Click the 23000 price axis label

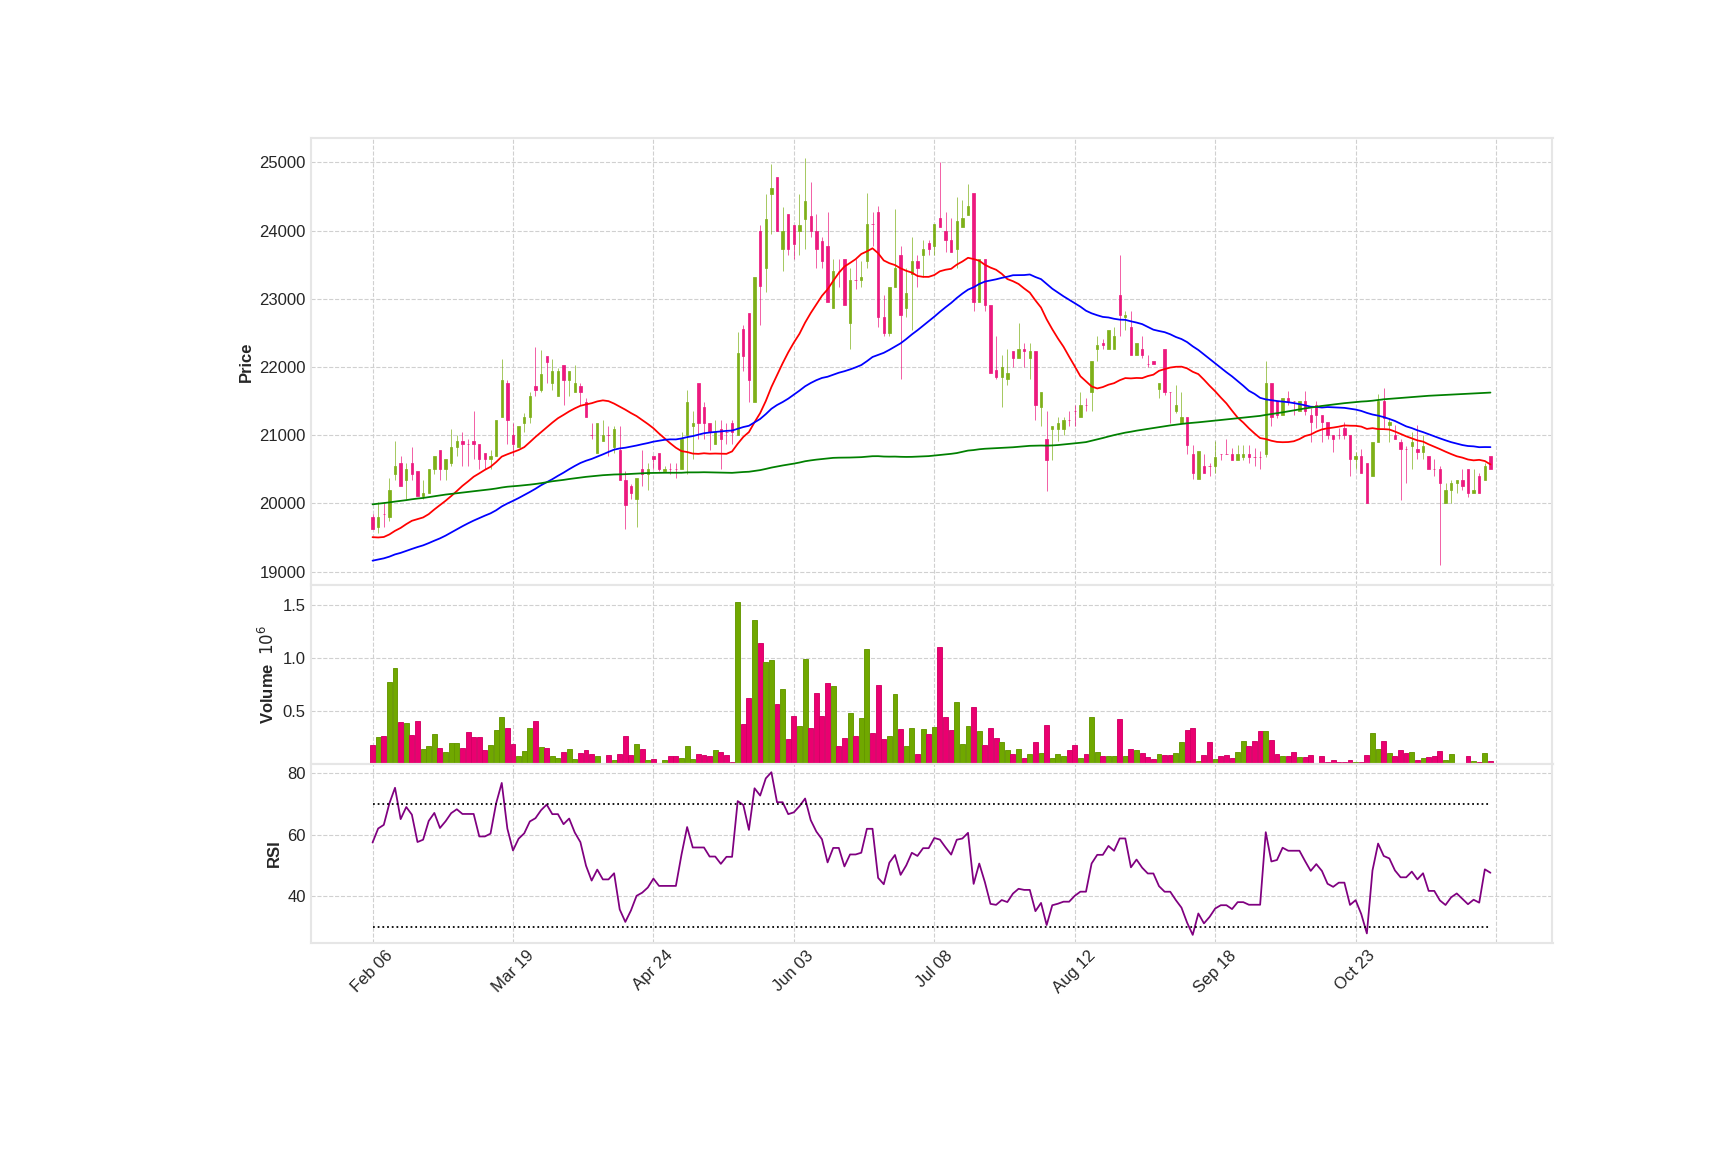click(282, 300)
